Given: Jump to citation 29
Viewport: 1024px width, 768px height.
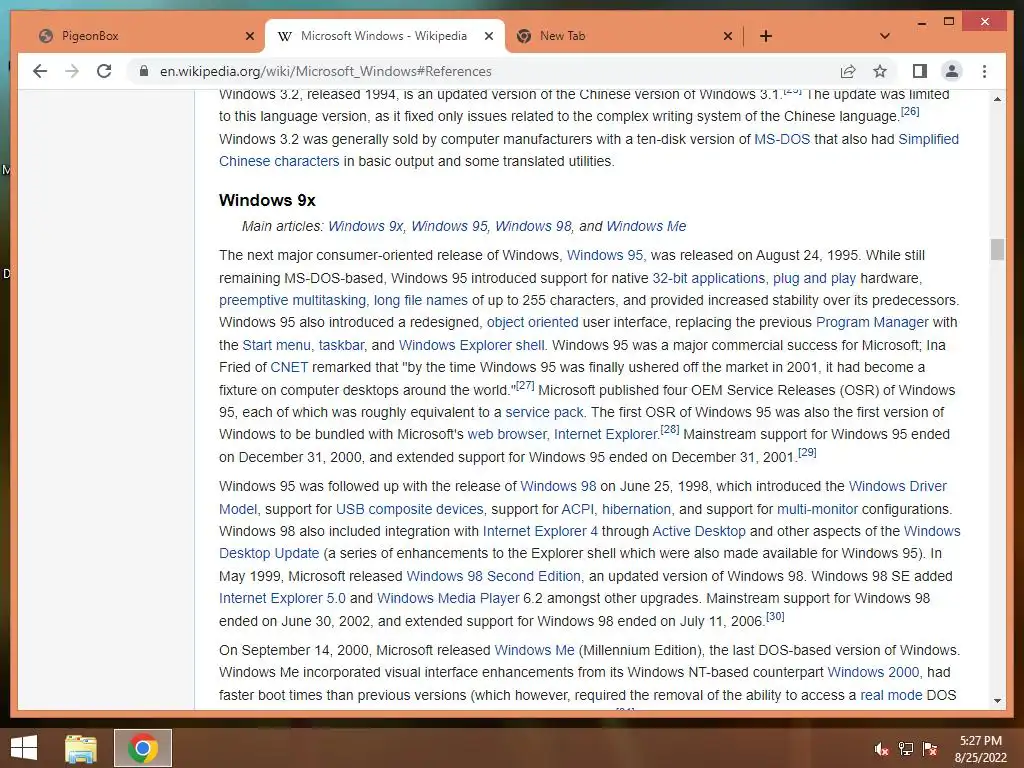Looking at the screenshot, I should click(807, 452).
